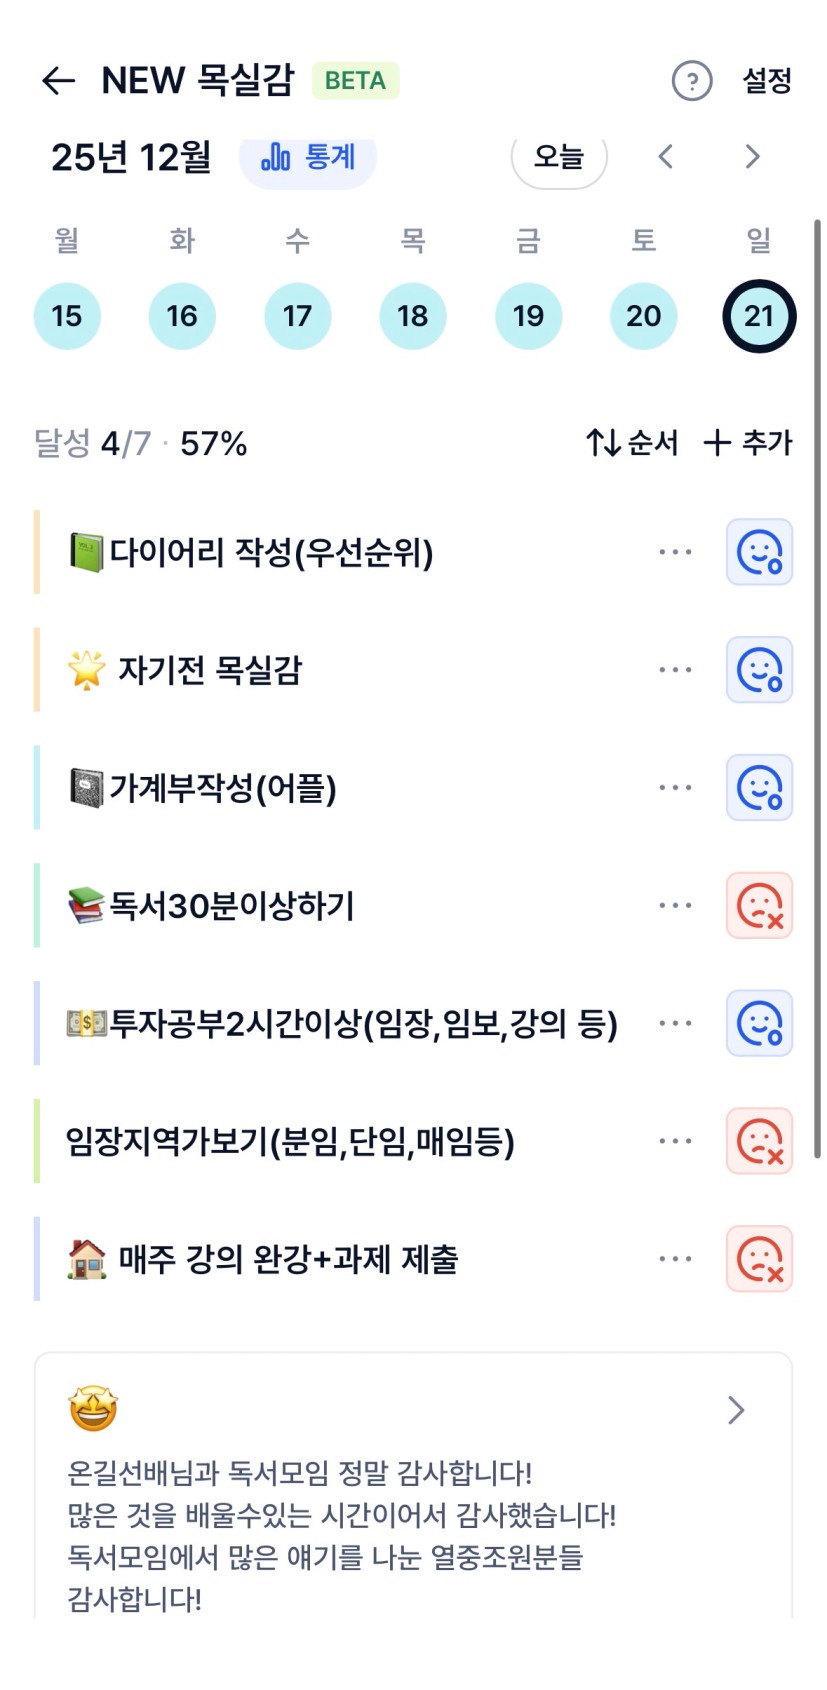Open more options for 다이어리 작성(우선순위)
827x1690 pixels.
675,552
